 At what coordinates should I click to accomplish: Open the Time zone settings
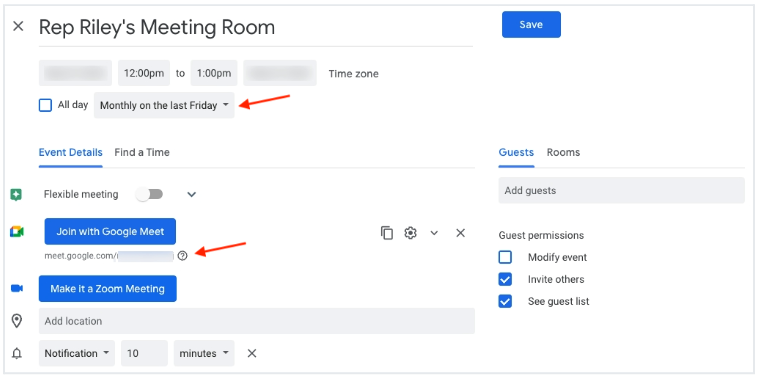(x=353, y=74)
